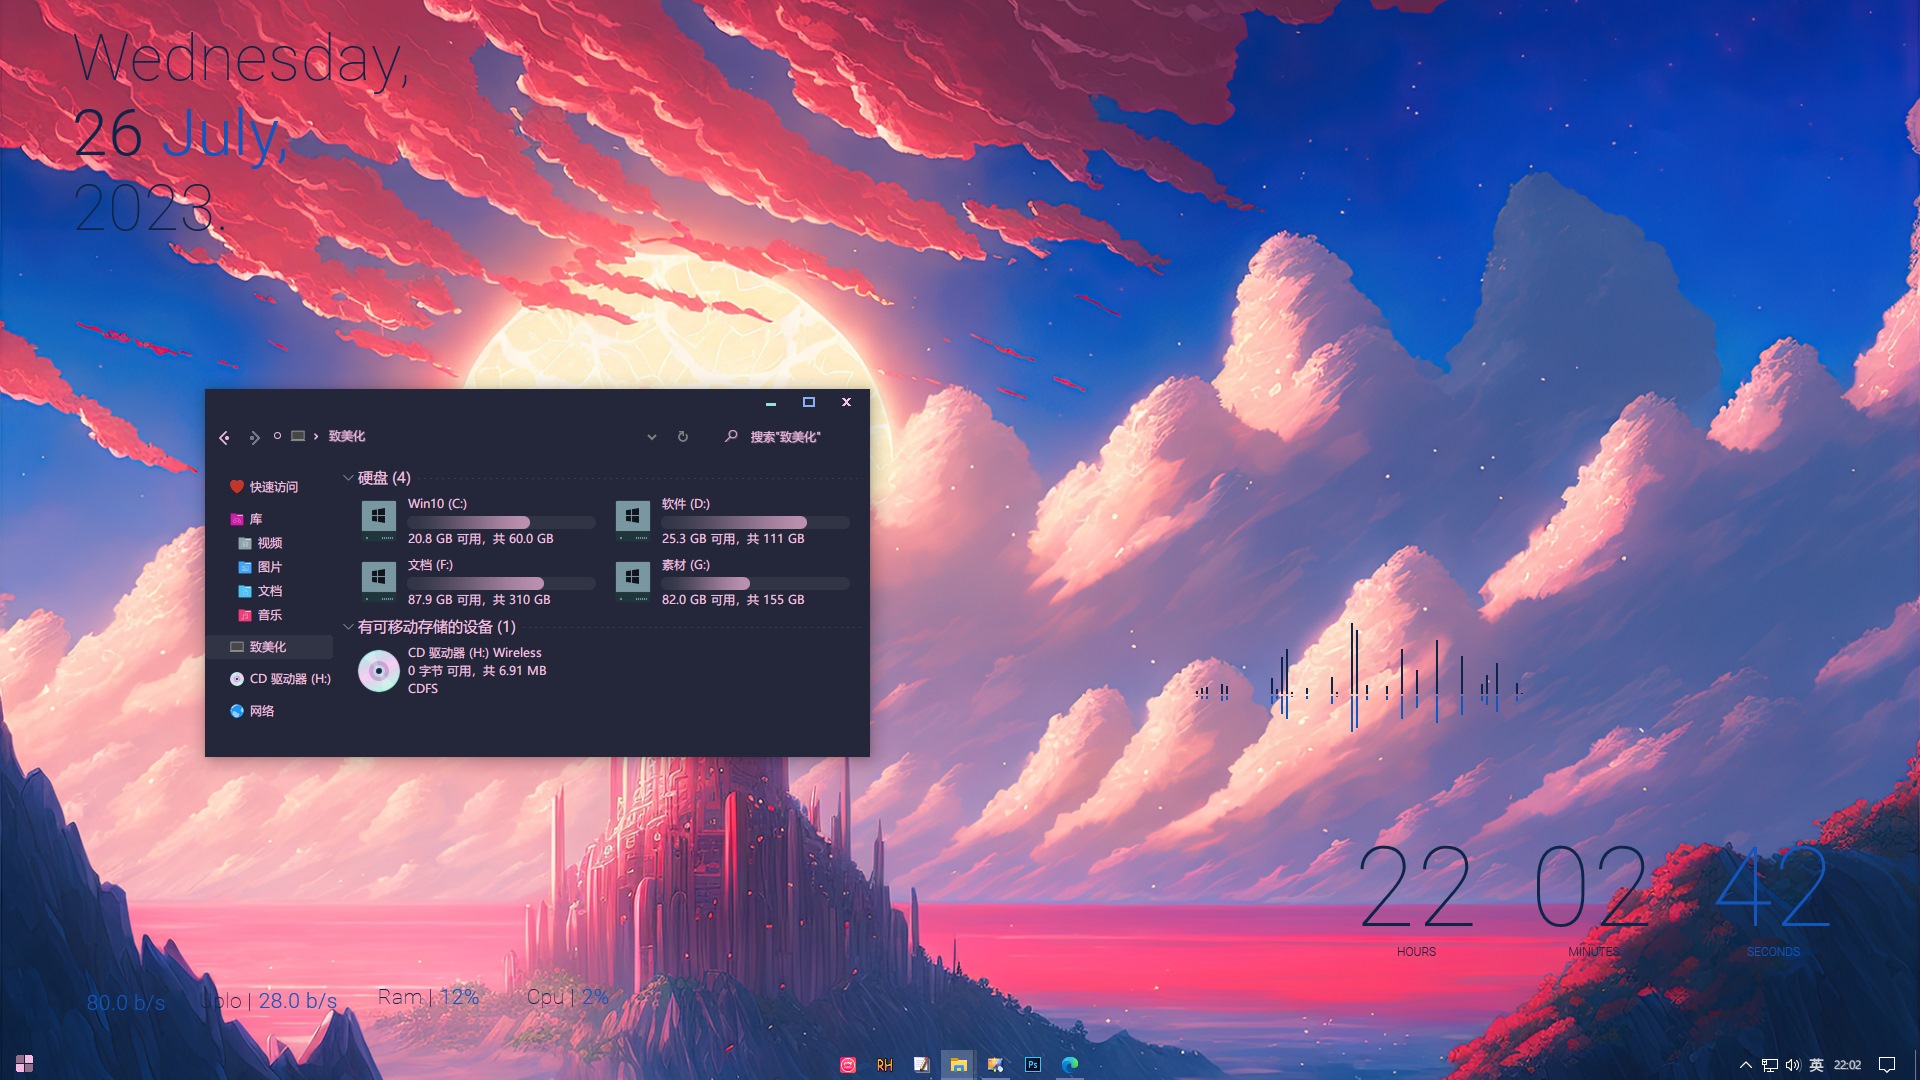Open 网络 in the navigation pane
Image resolution: width=1920 pixels, height=1080 pixels.
261,711
